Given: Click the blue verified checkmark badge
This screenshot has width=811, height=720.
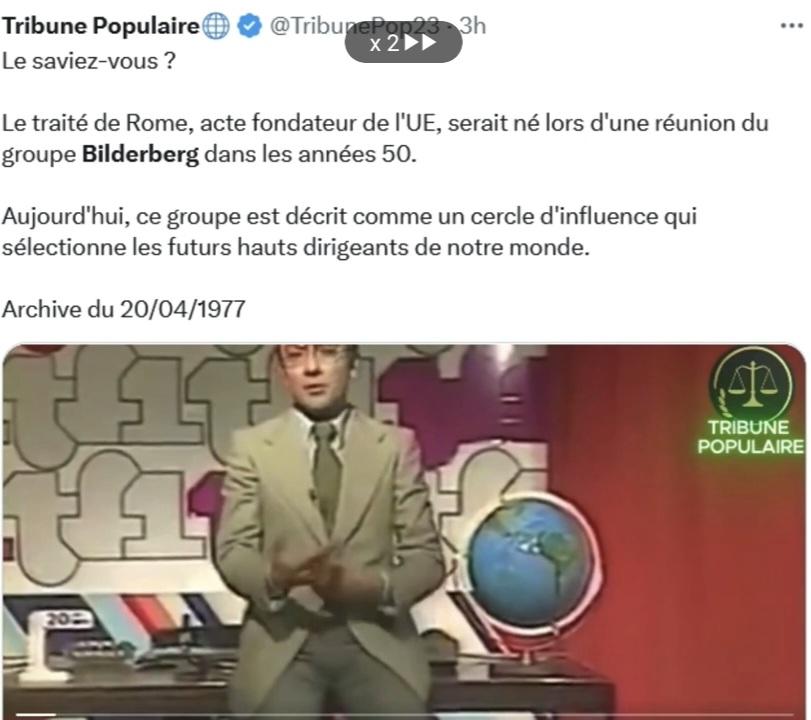Looking at the screenshot, I should [250, 26].
